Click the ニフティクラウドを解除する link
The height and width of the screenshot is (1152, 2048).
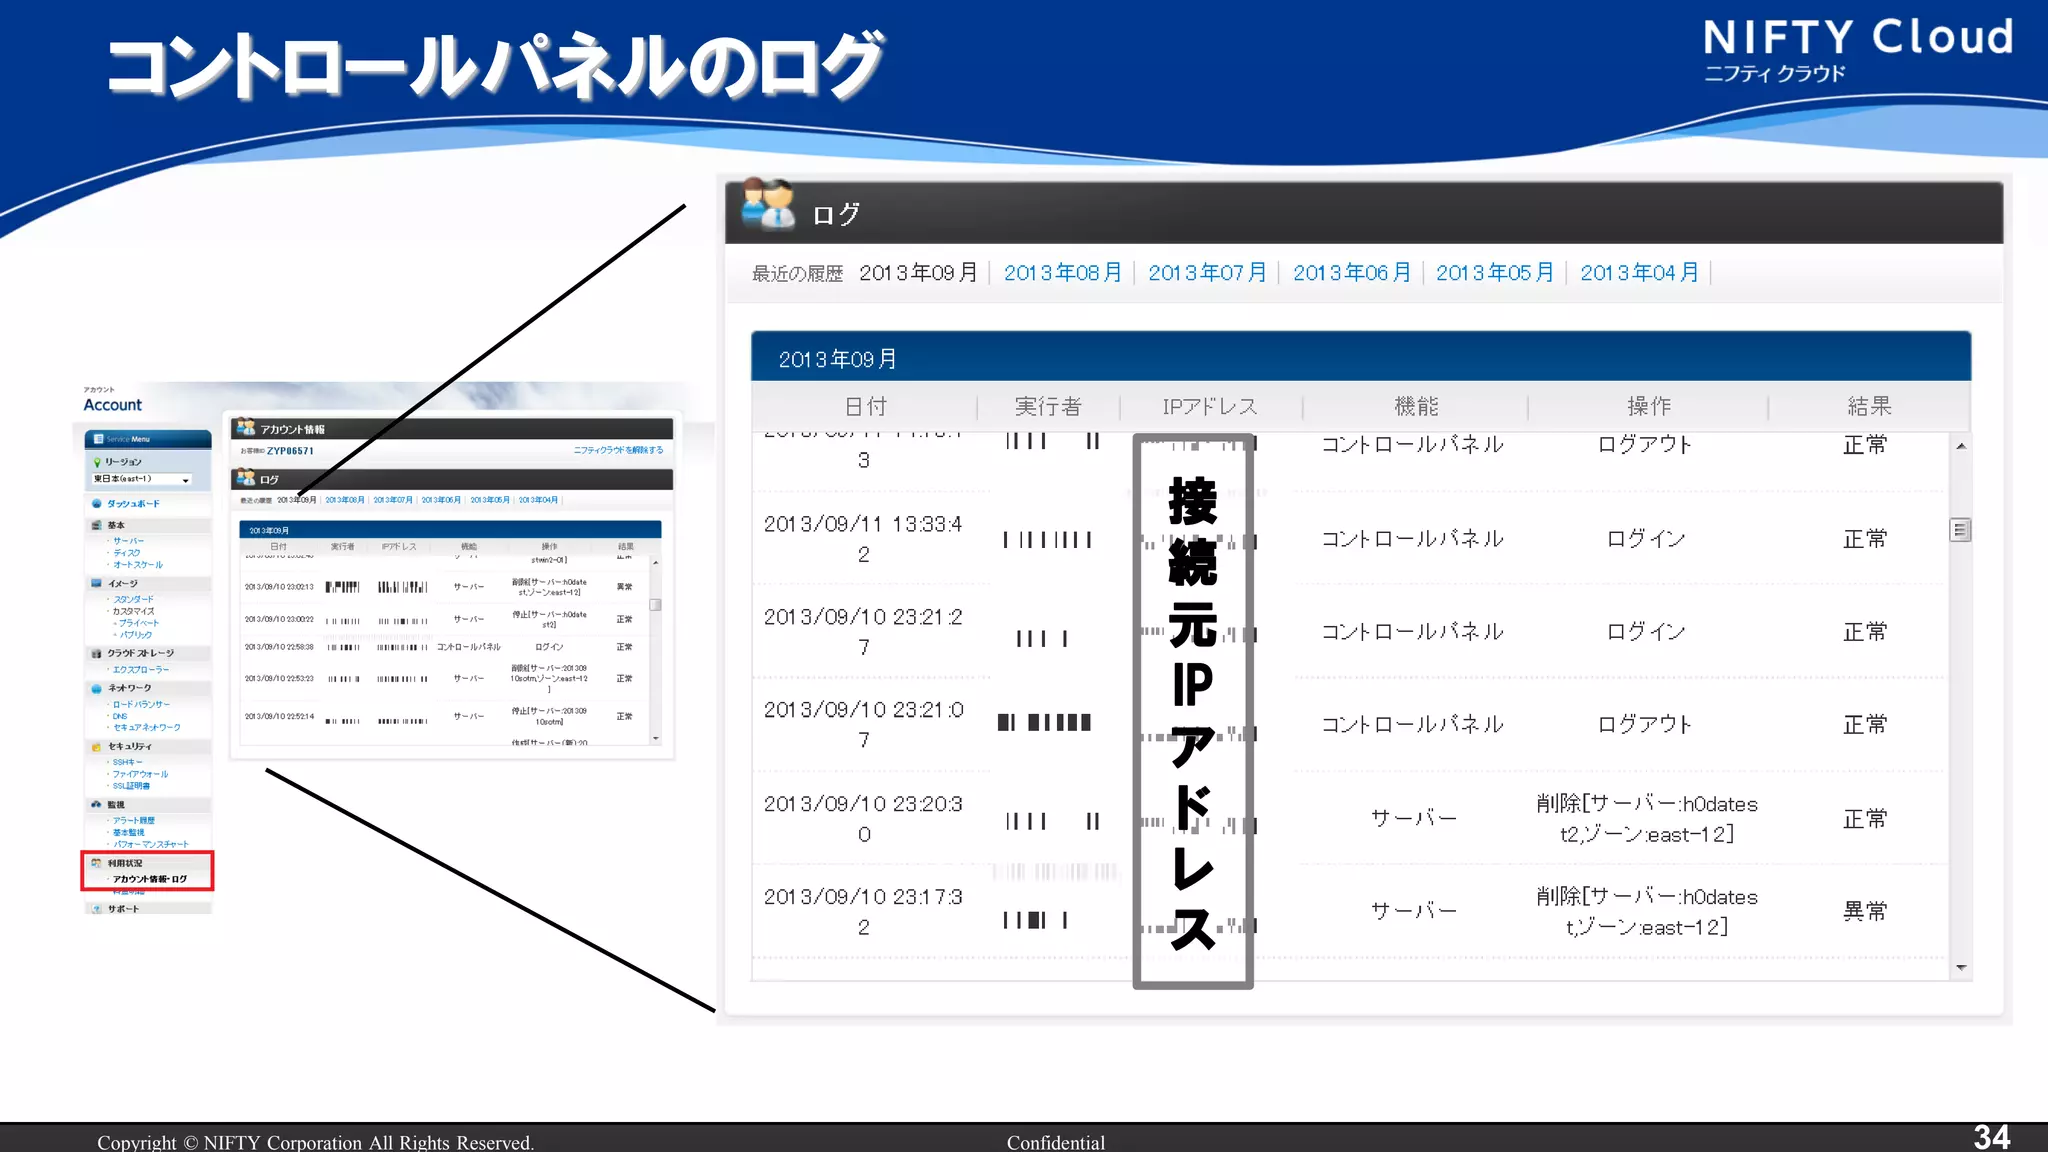tap(618, 450)
